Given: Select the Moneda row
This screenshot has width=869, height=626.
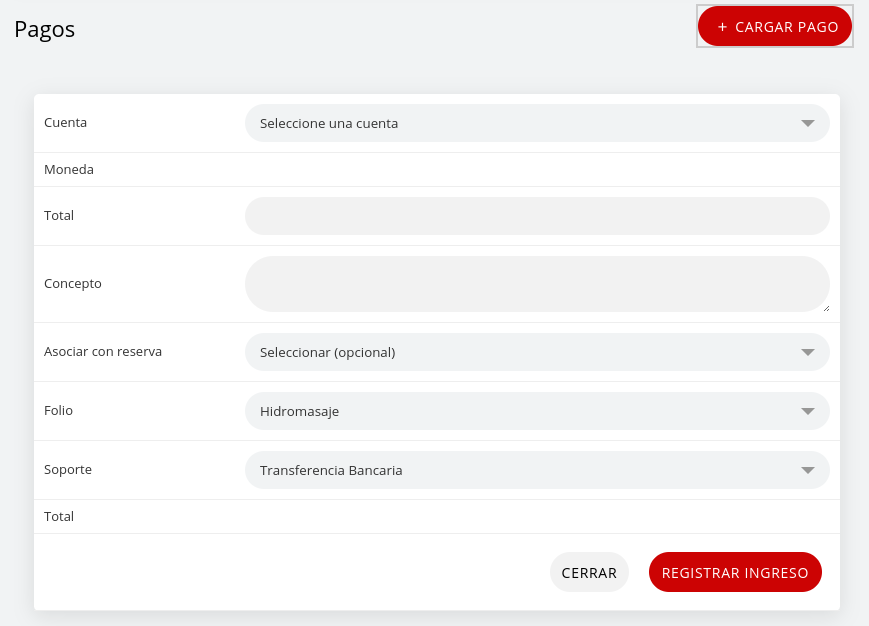Looking at the screenshot, I should point(68,169).
